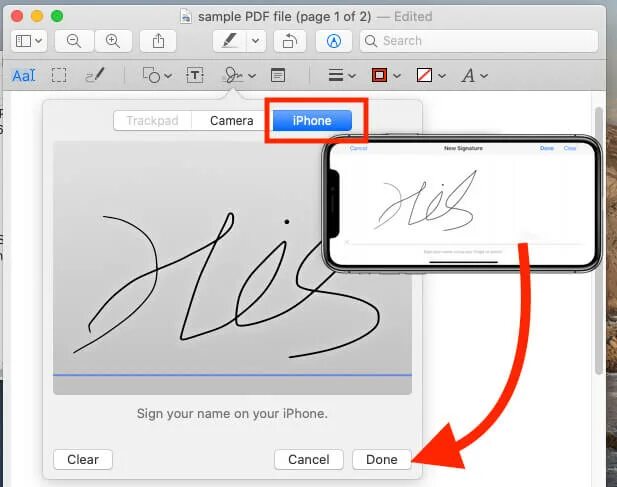617x487 pixels.
Task: Rotate the page with the Rotate icon
Action: (x=290, y=41)
